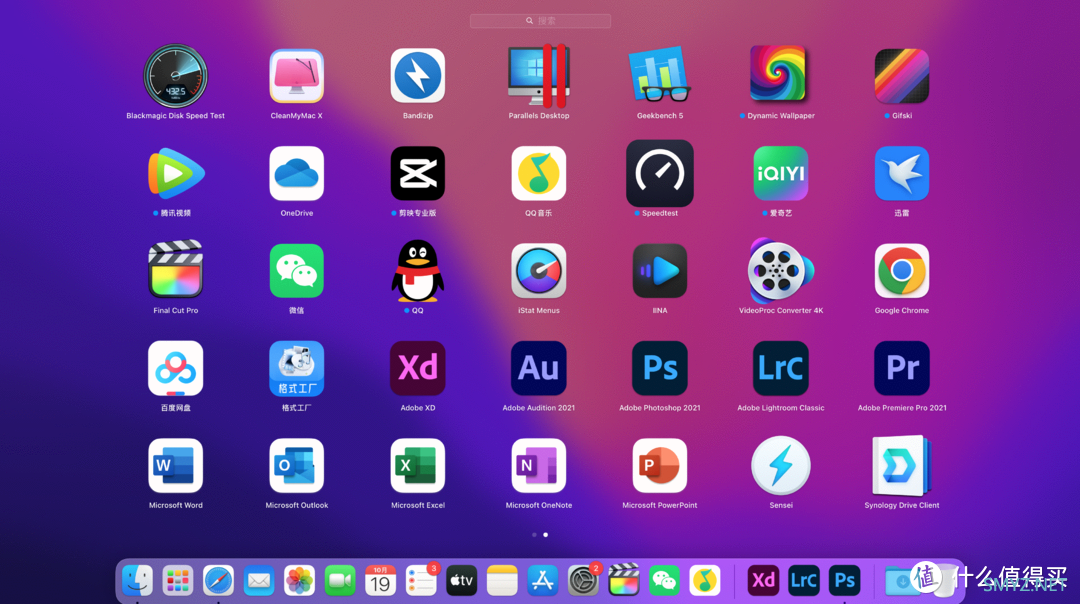
Task: Launch iStat Menus
Action: tap(539, 271)
